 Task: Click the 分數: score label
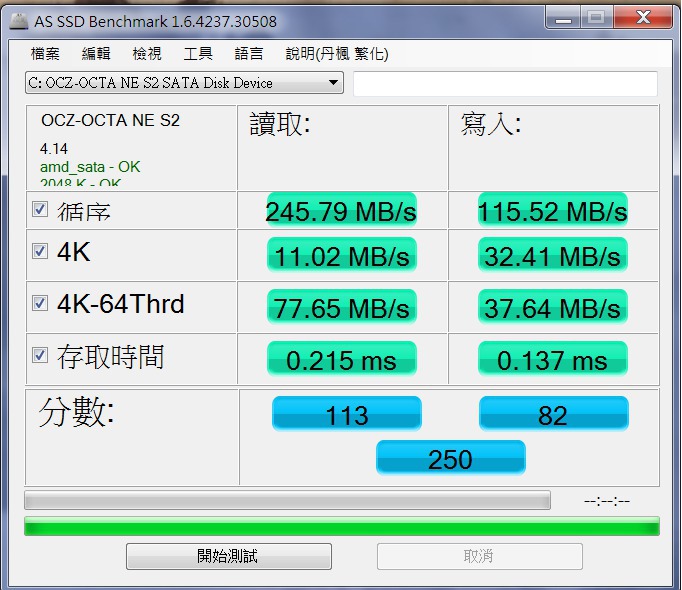pyautogui.click(x=77, y=412)
